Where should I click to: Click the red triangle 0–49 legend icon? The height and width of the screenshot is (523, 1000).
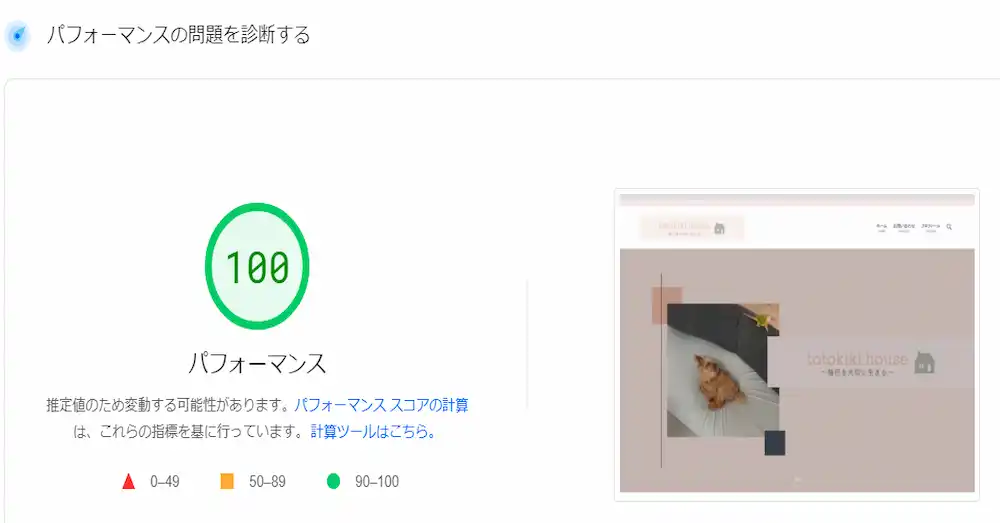coord(128,482)
